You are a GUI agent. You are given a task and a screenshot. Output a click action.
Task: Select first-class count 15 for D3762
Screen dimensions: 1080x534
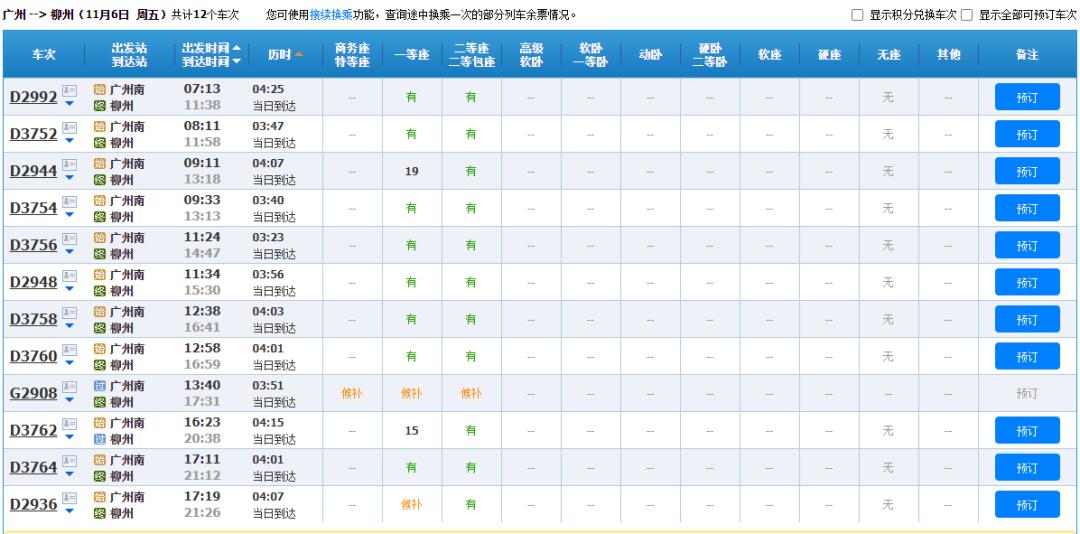click(x=411, y=431)
